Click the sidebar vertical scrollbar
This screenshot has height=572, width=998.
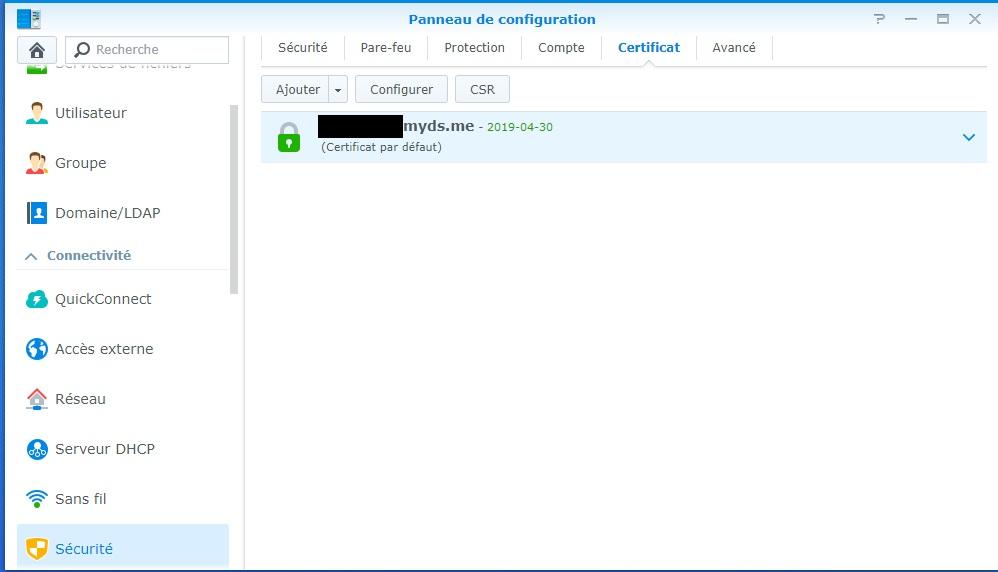click(x=234, y=199)
